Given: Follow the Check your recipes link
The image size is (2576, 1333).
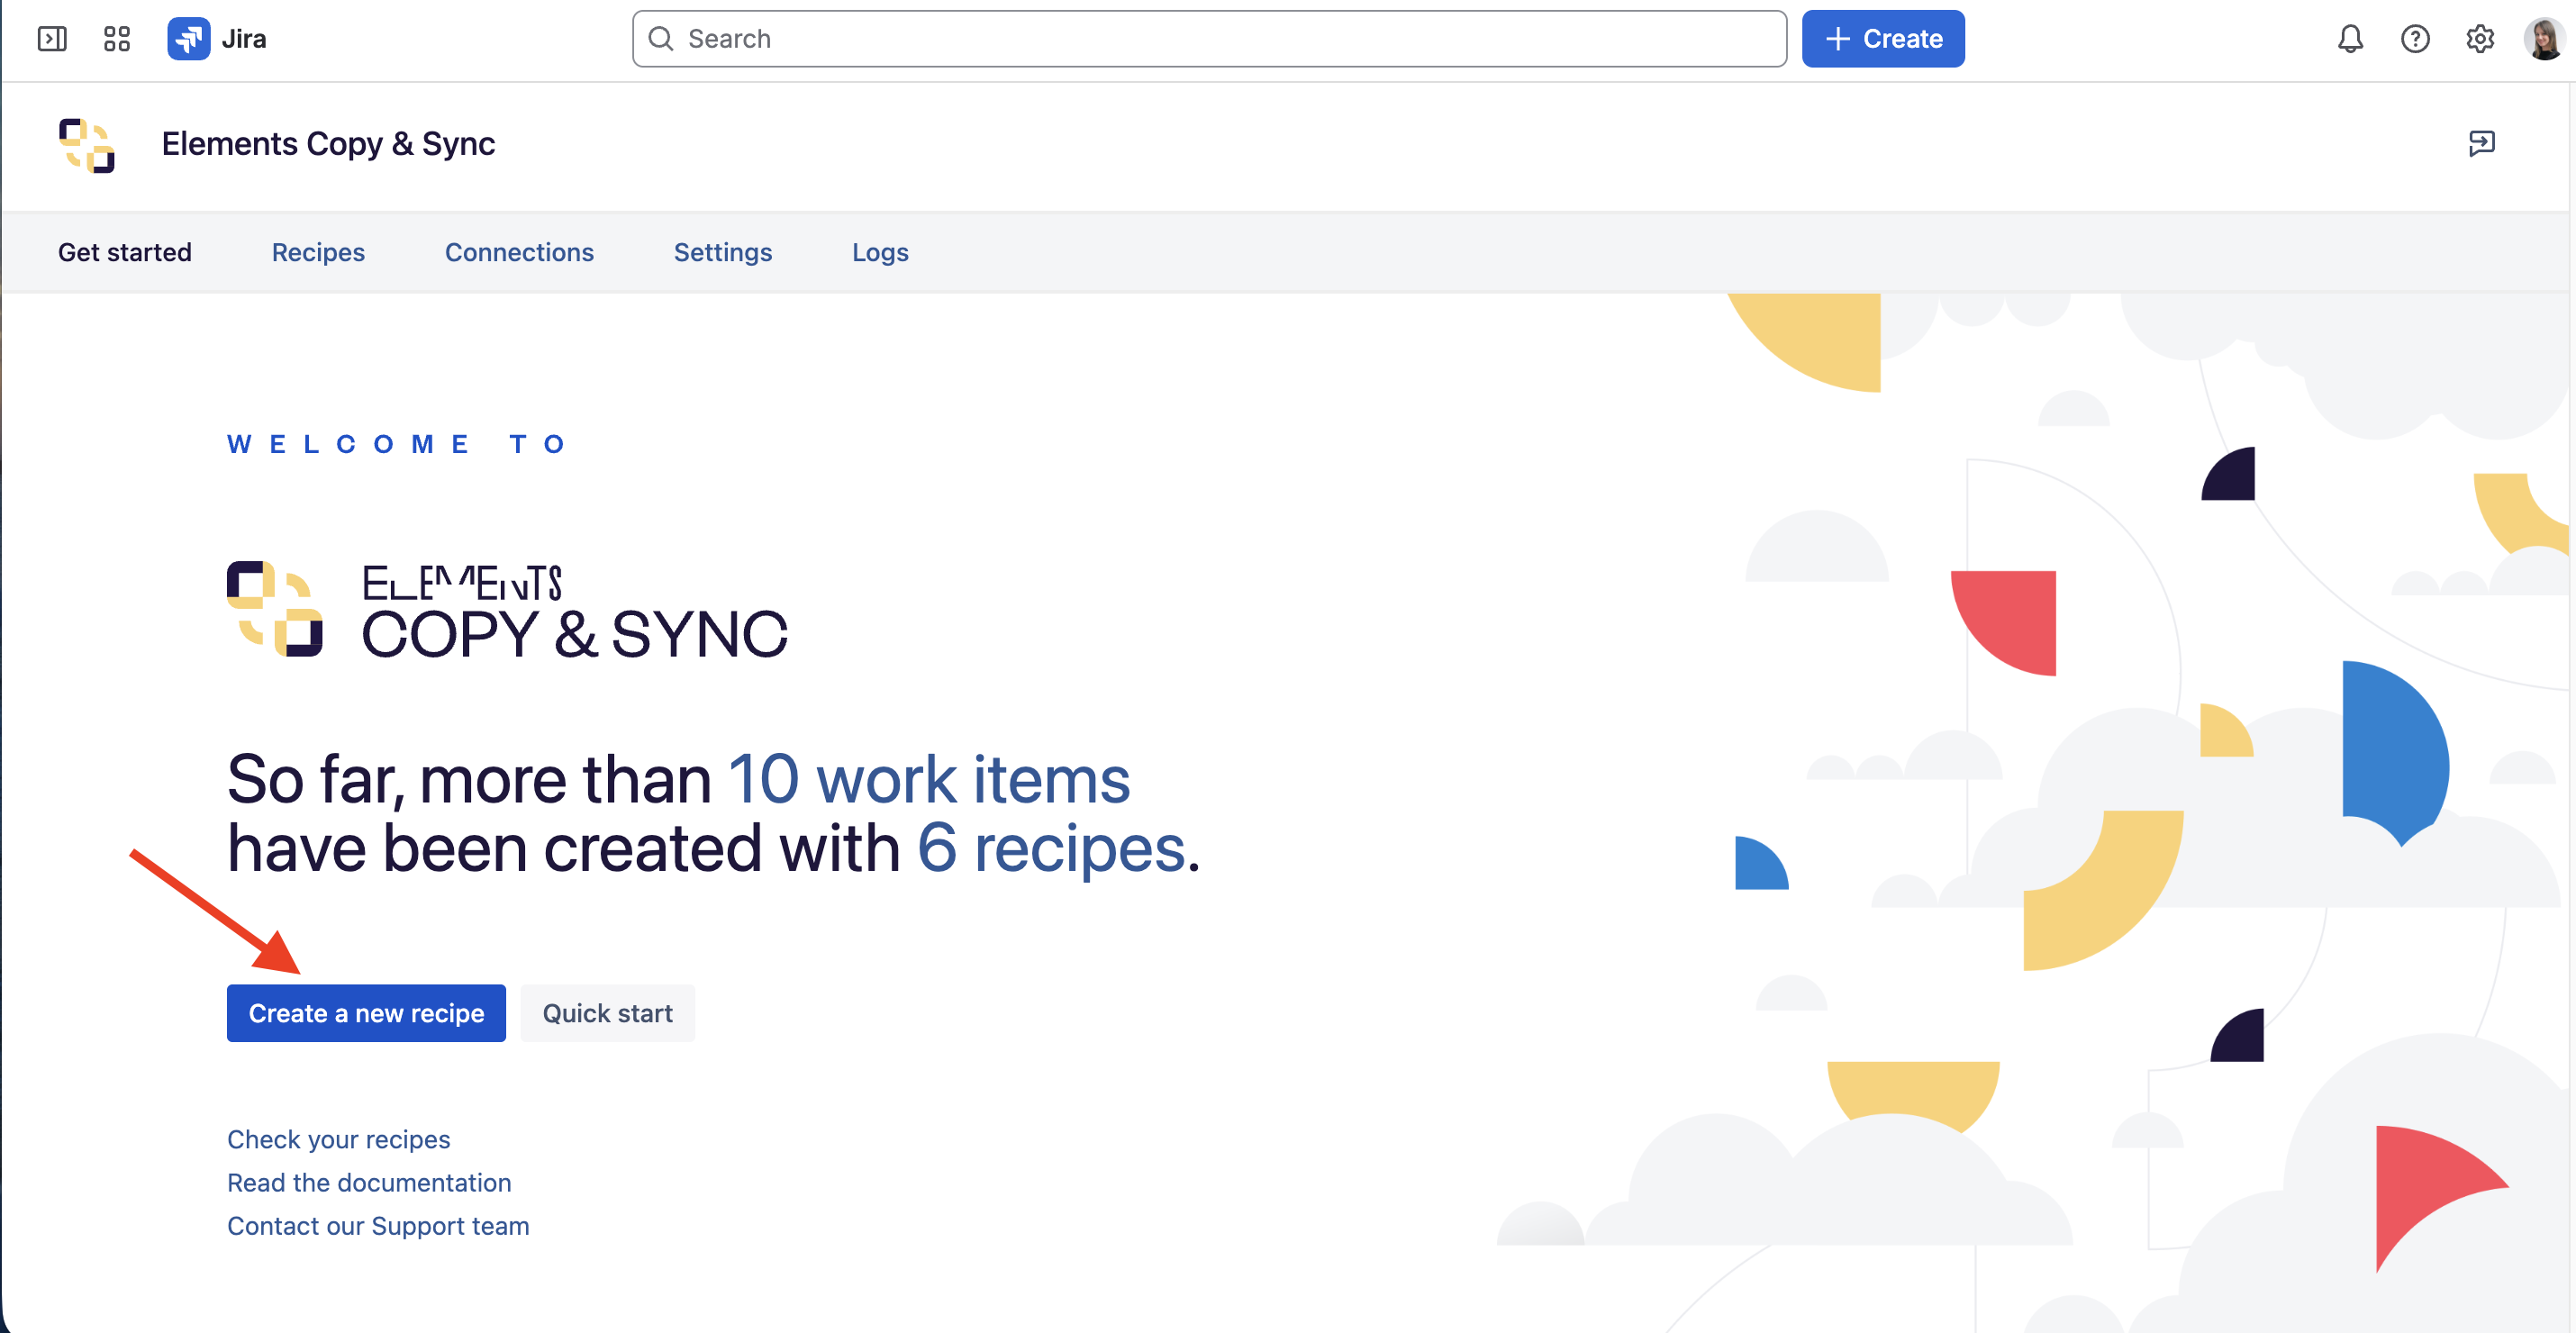Looking at the screenshot, I should [x=339, y=1139].
